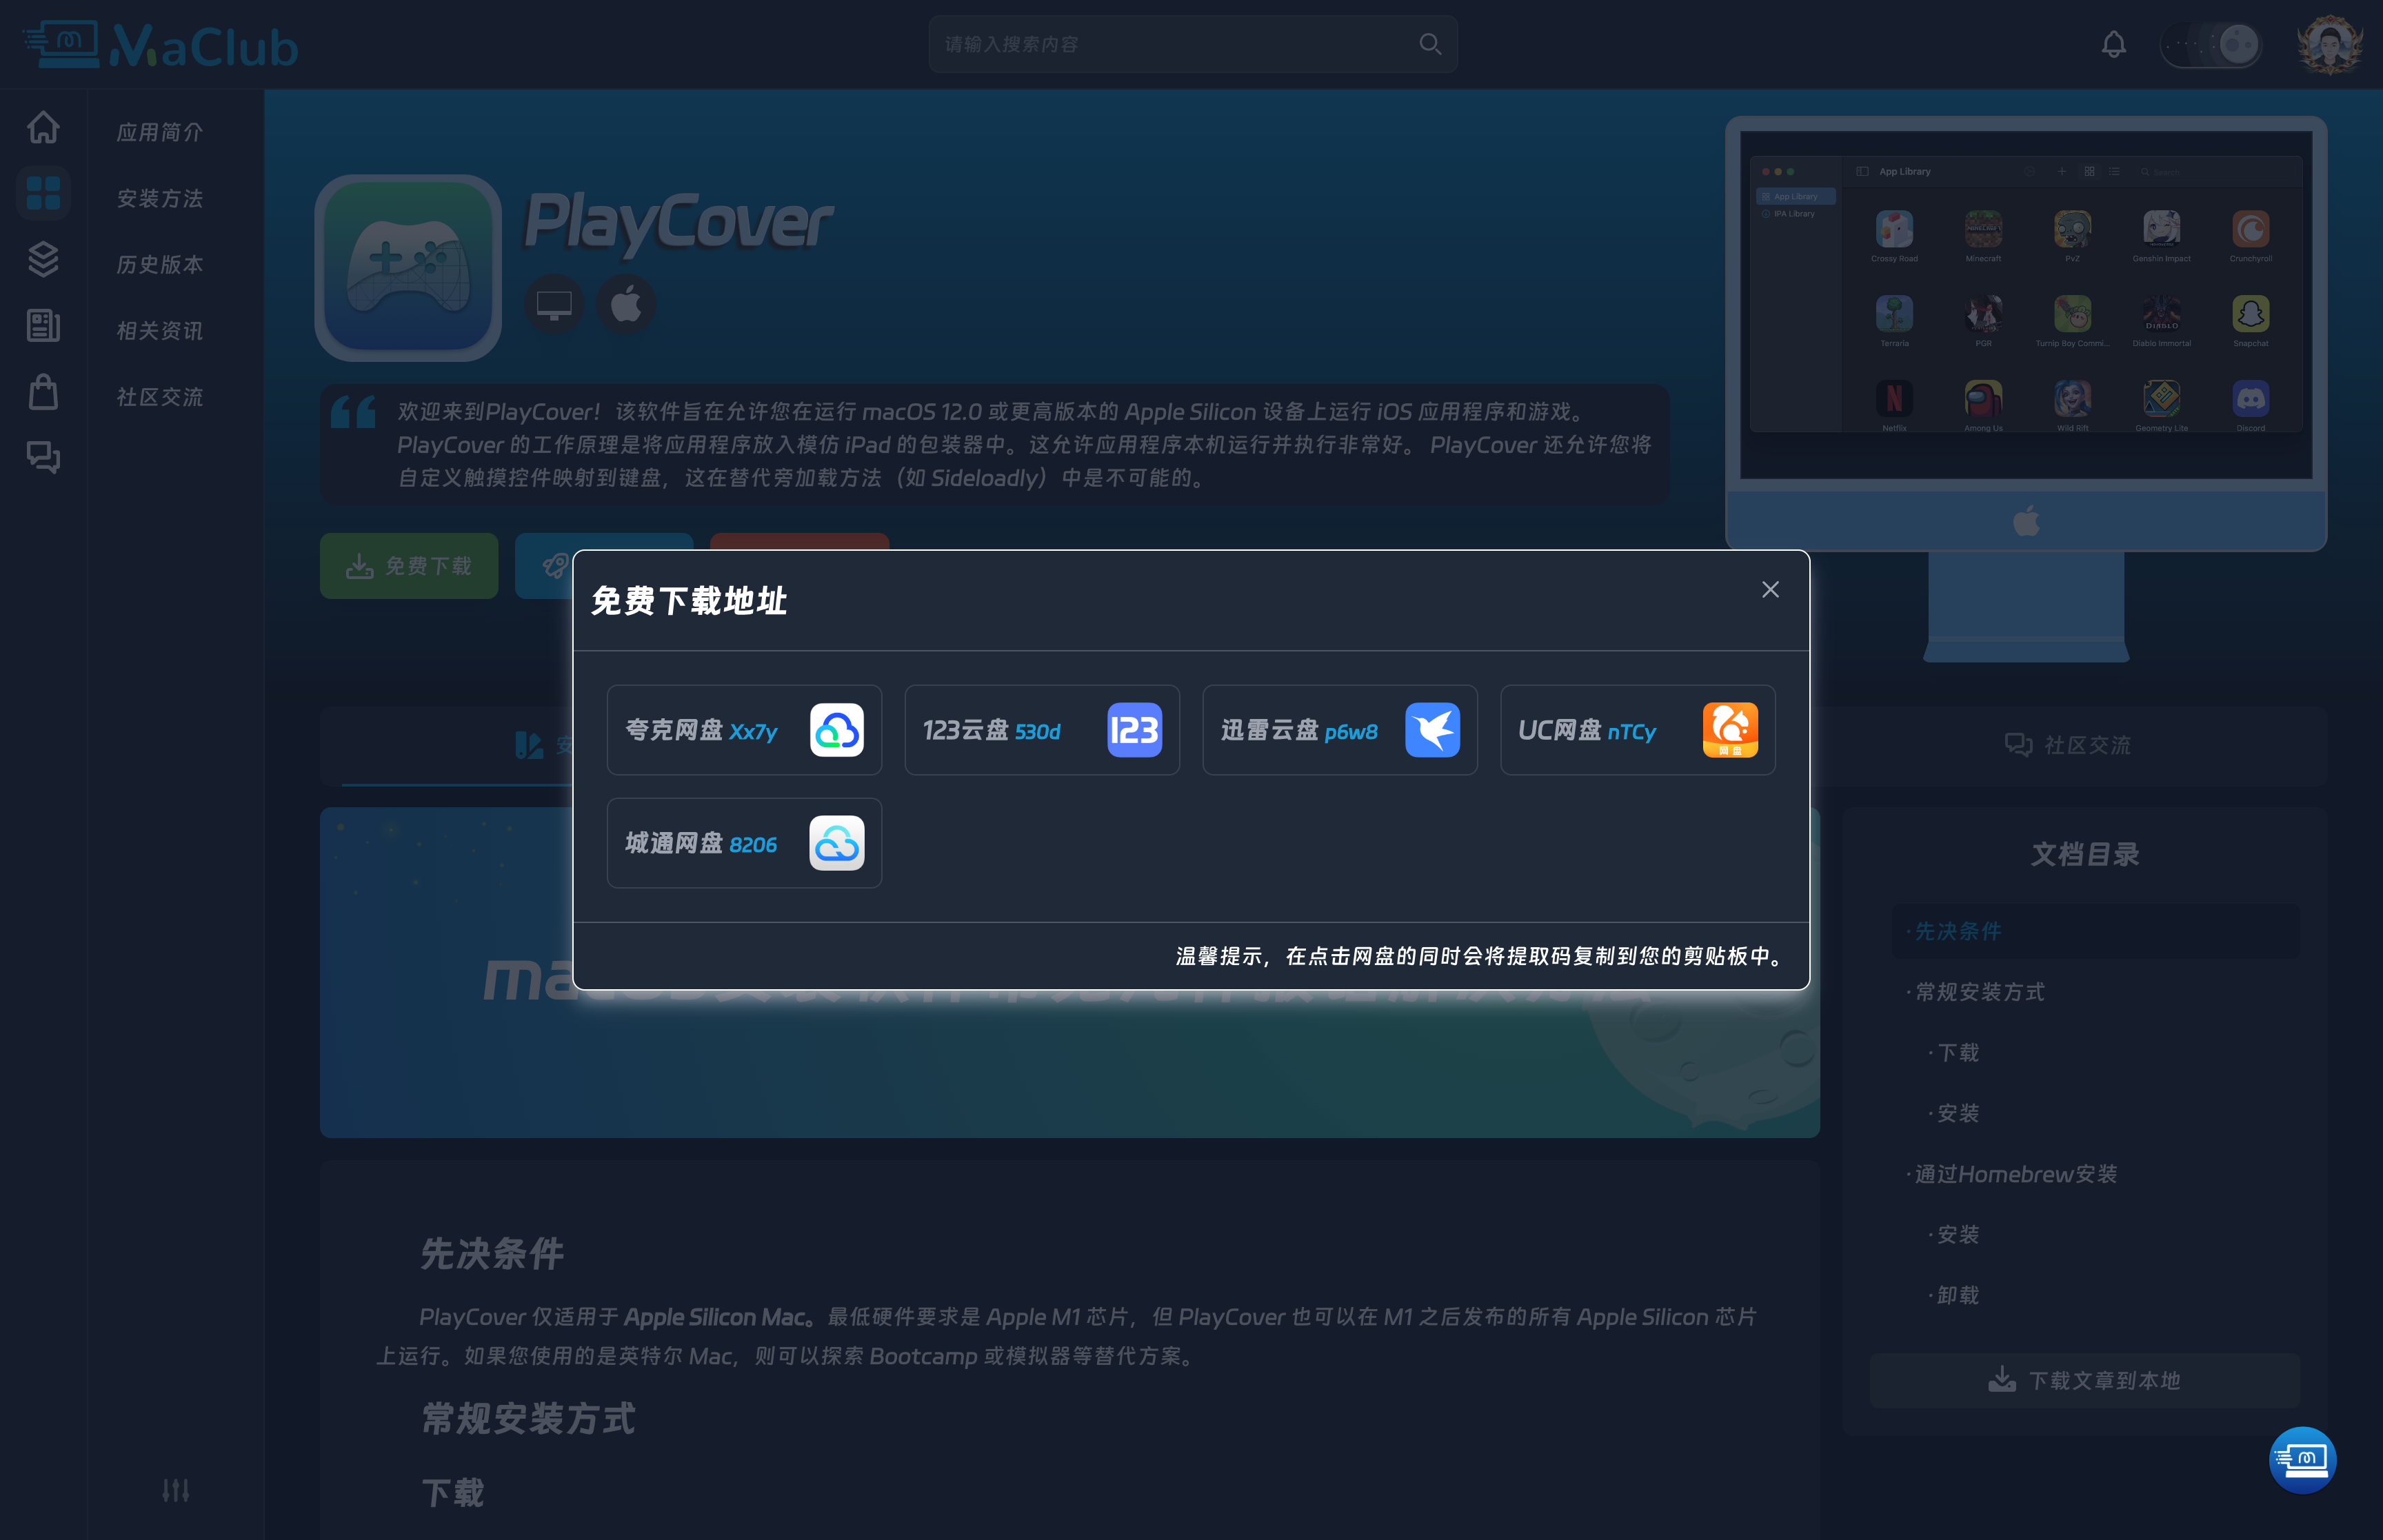Image resolution: width=2383 pixels, height=1540 pixels.
Task: Jump to 通过Homebrew安装 in 文档目录
Action: tap(2015, 1174)
